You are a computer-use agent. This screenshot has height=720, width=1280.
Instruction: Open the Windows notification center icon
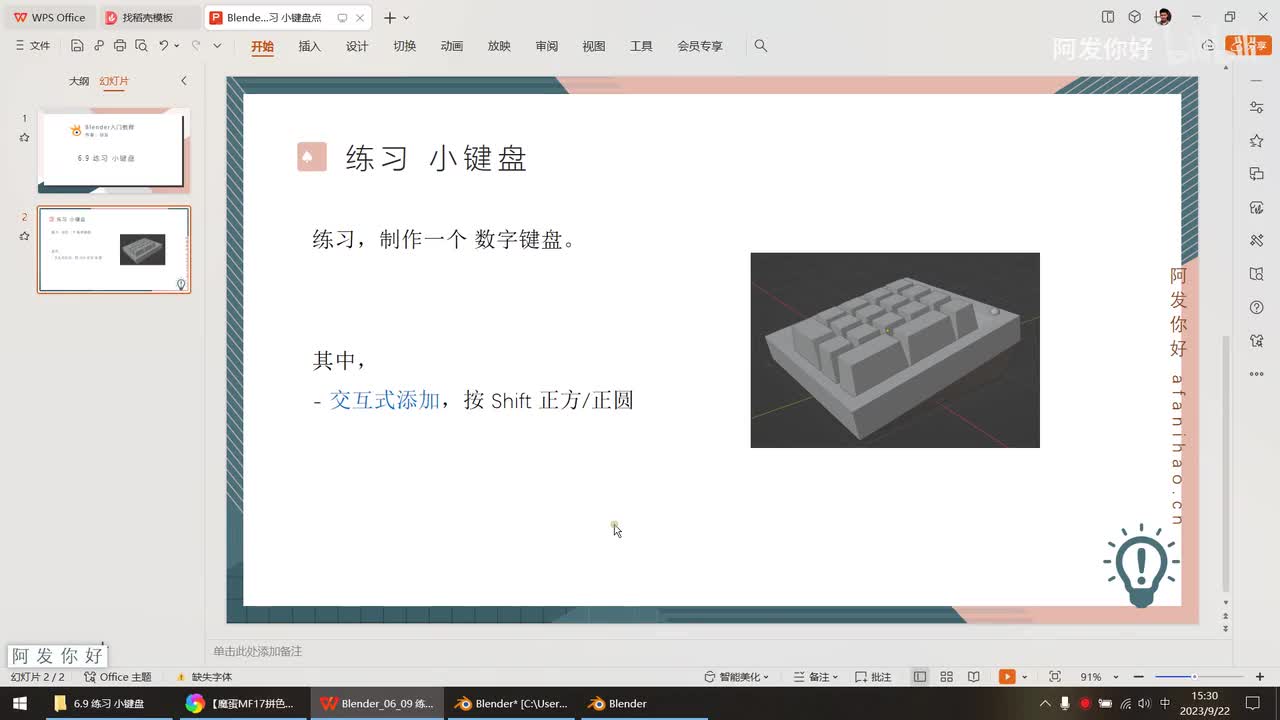tap(1252, 704)
